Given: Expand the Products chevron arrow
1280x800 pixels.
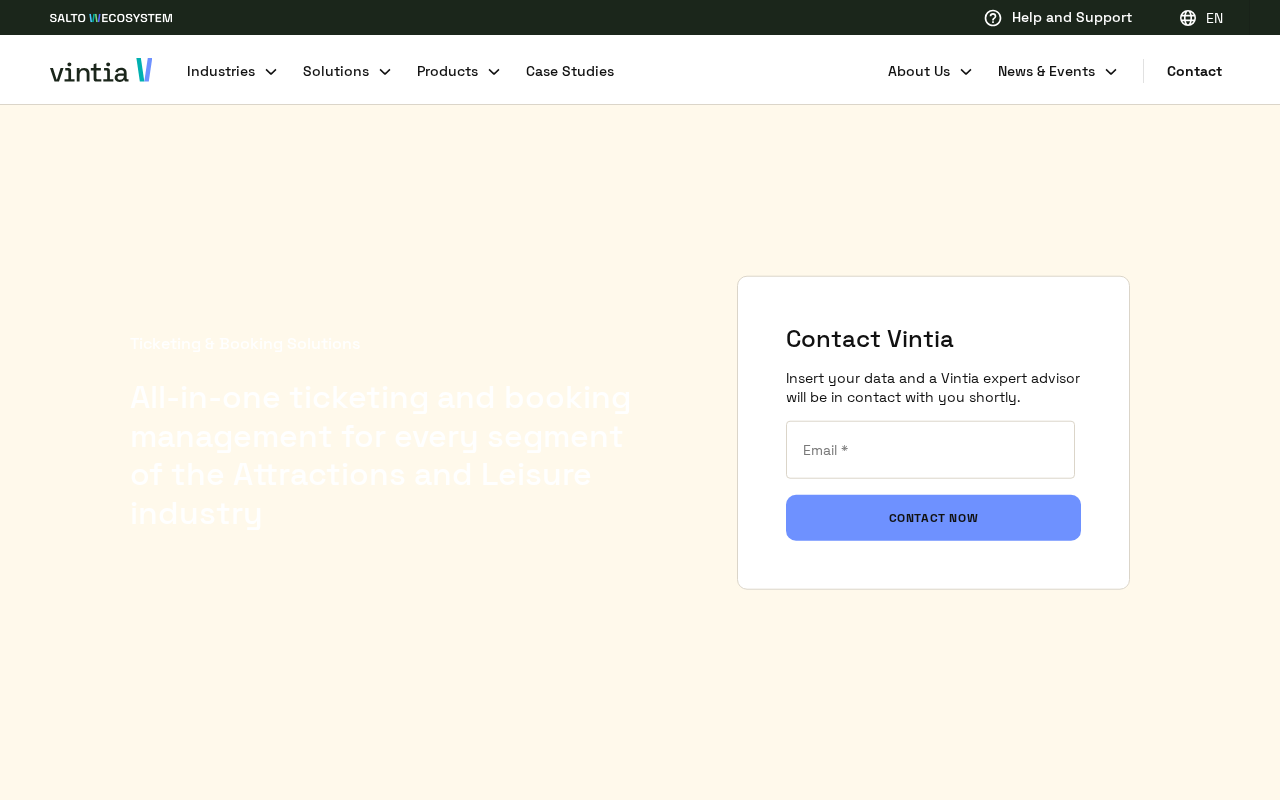Looking at the screenshot, I should [x=494, y=72].
